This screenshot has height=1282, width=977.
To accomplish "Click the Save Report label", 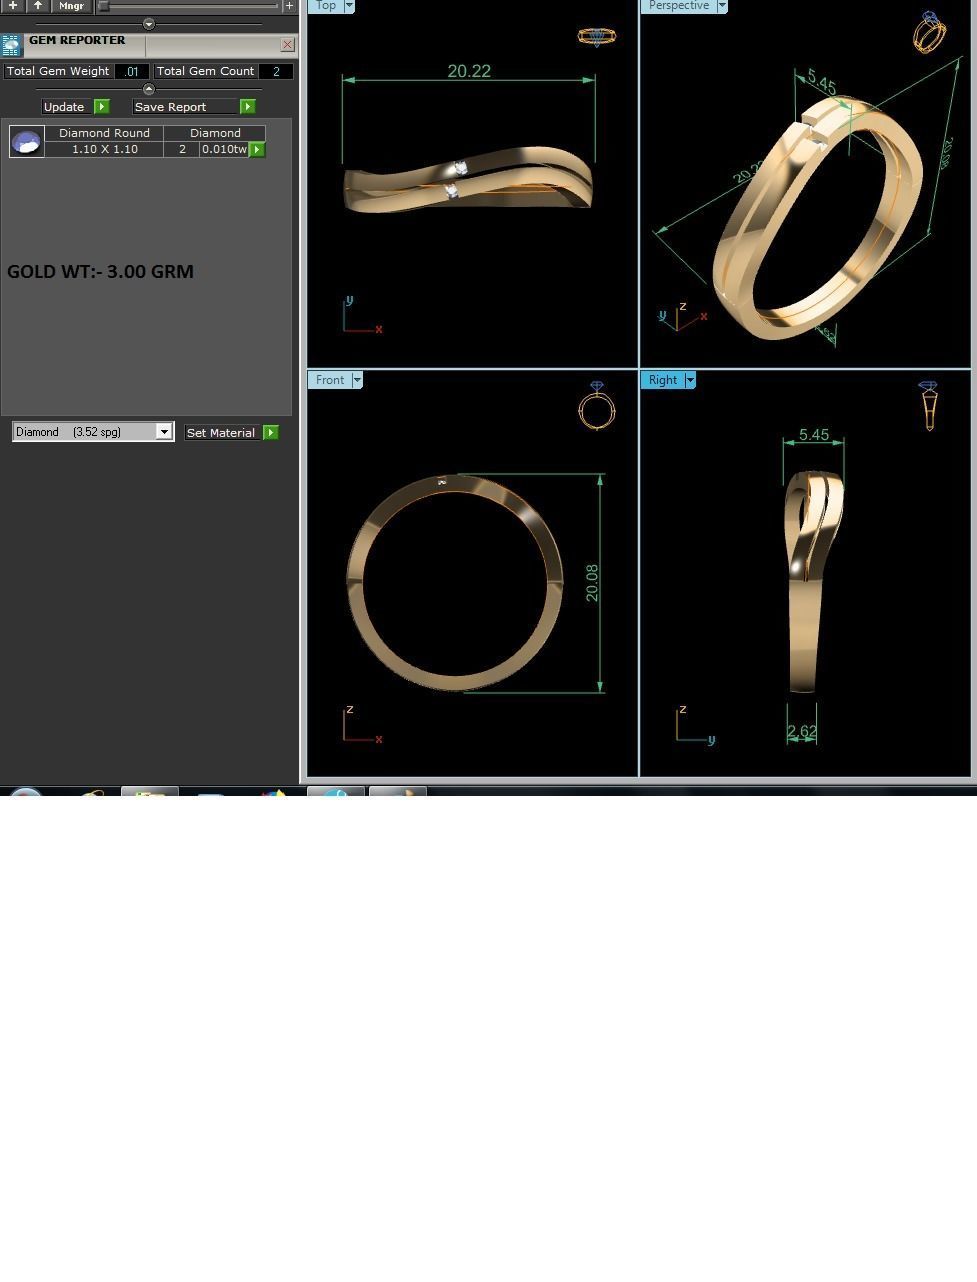I will (x=170, y=107).
